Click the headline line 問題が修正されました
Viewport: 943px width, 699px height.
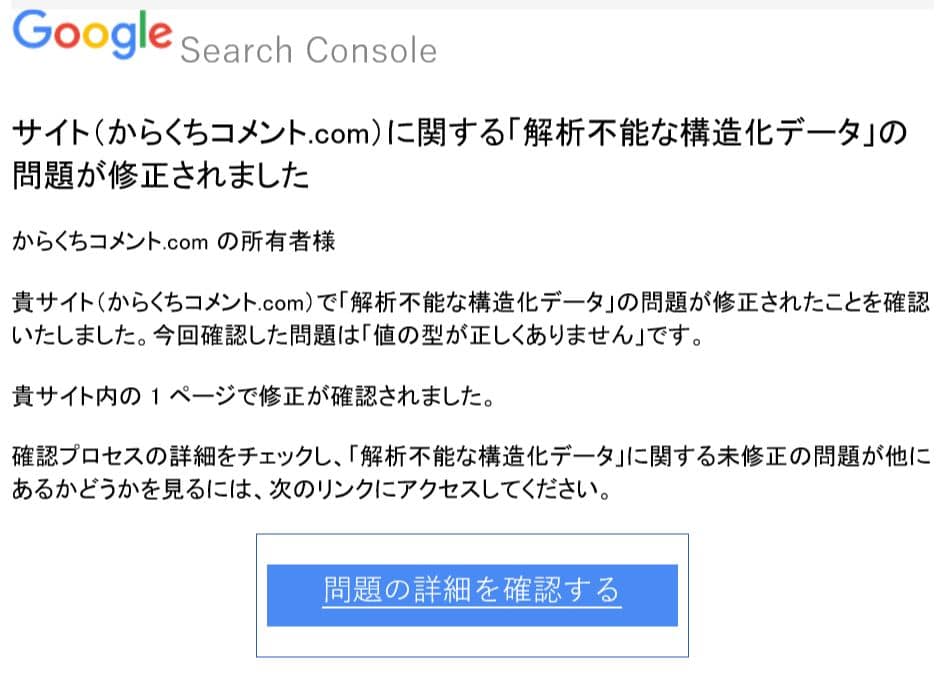click(161, 175)
